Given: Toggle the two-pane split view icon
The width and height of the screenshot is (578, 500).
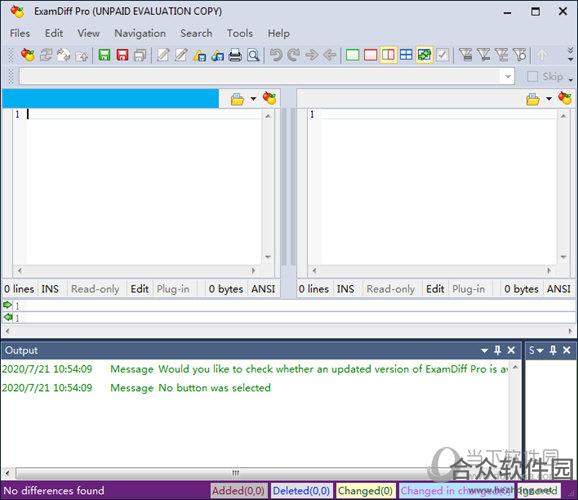Looking at the screenshot, I should tap(388, 55).
